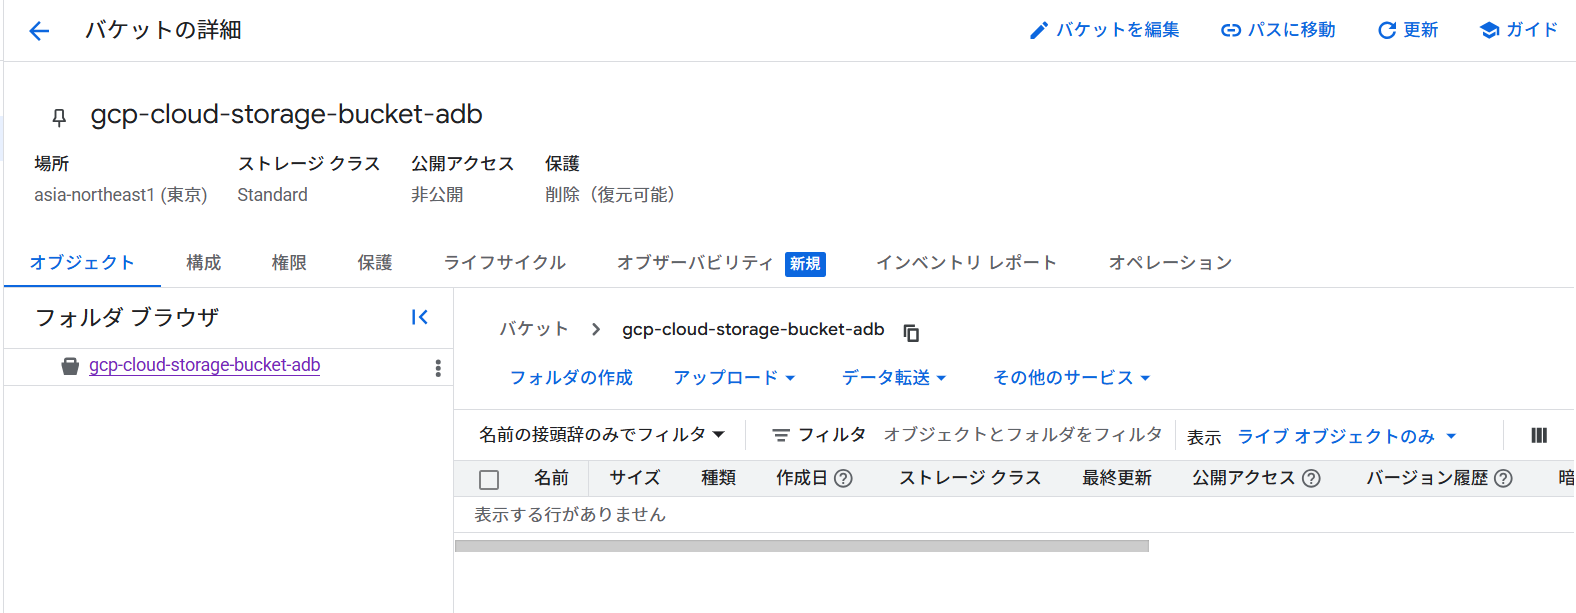
Task: Click the バケットを編集 button
Action: tap(1104, 30)
